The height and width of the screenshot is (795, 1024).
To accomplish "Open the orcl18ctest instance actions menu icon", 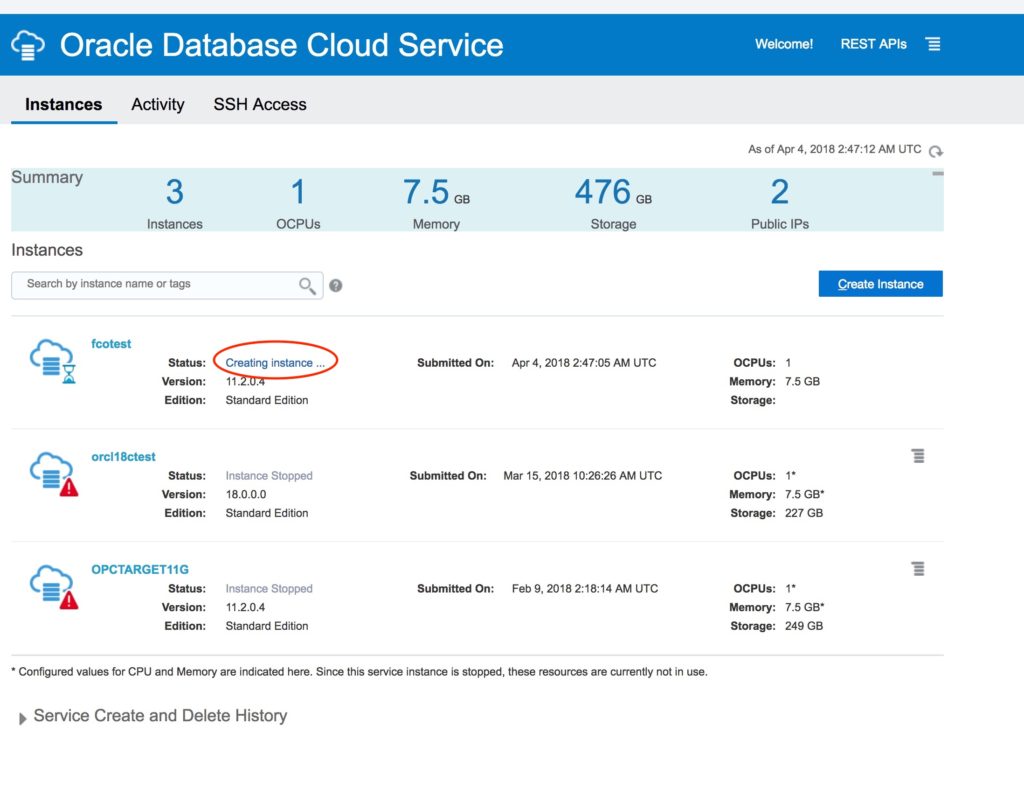I will 917,456.
